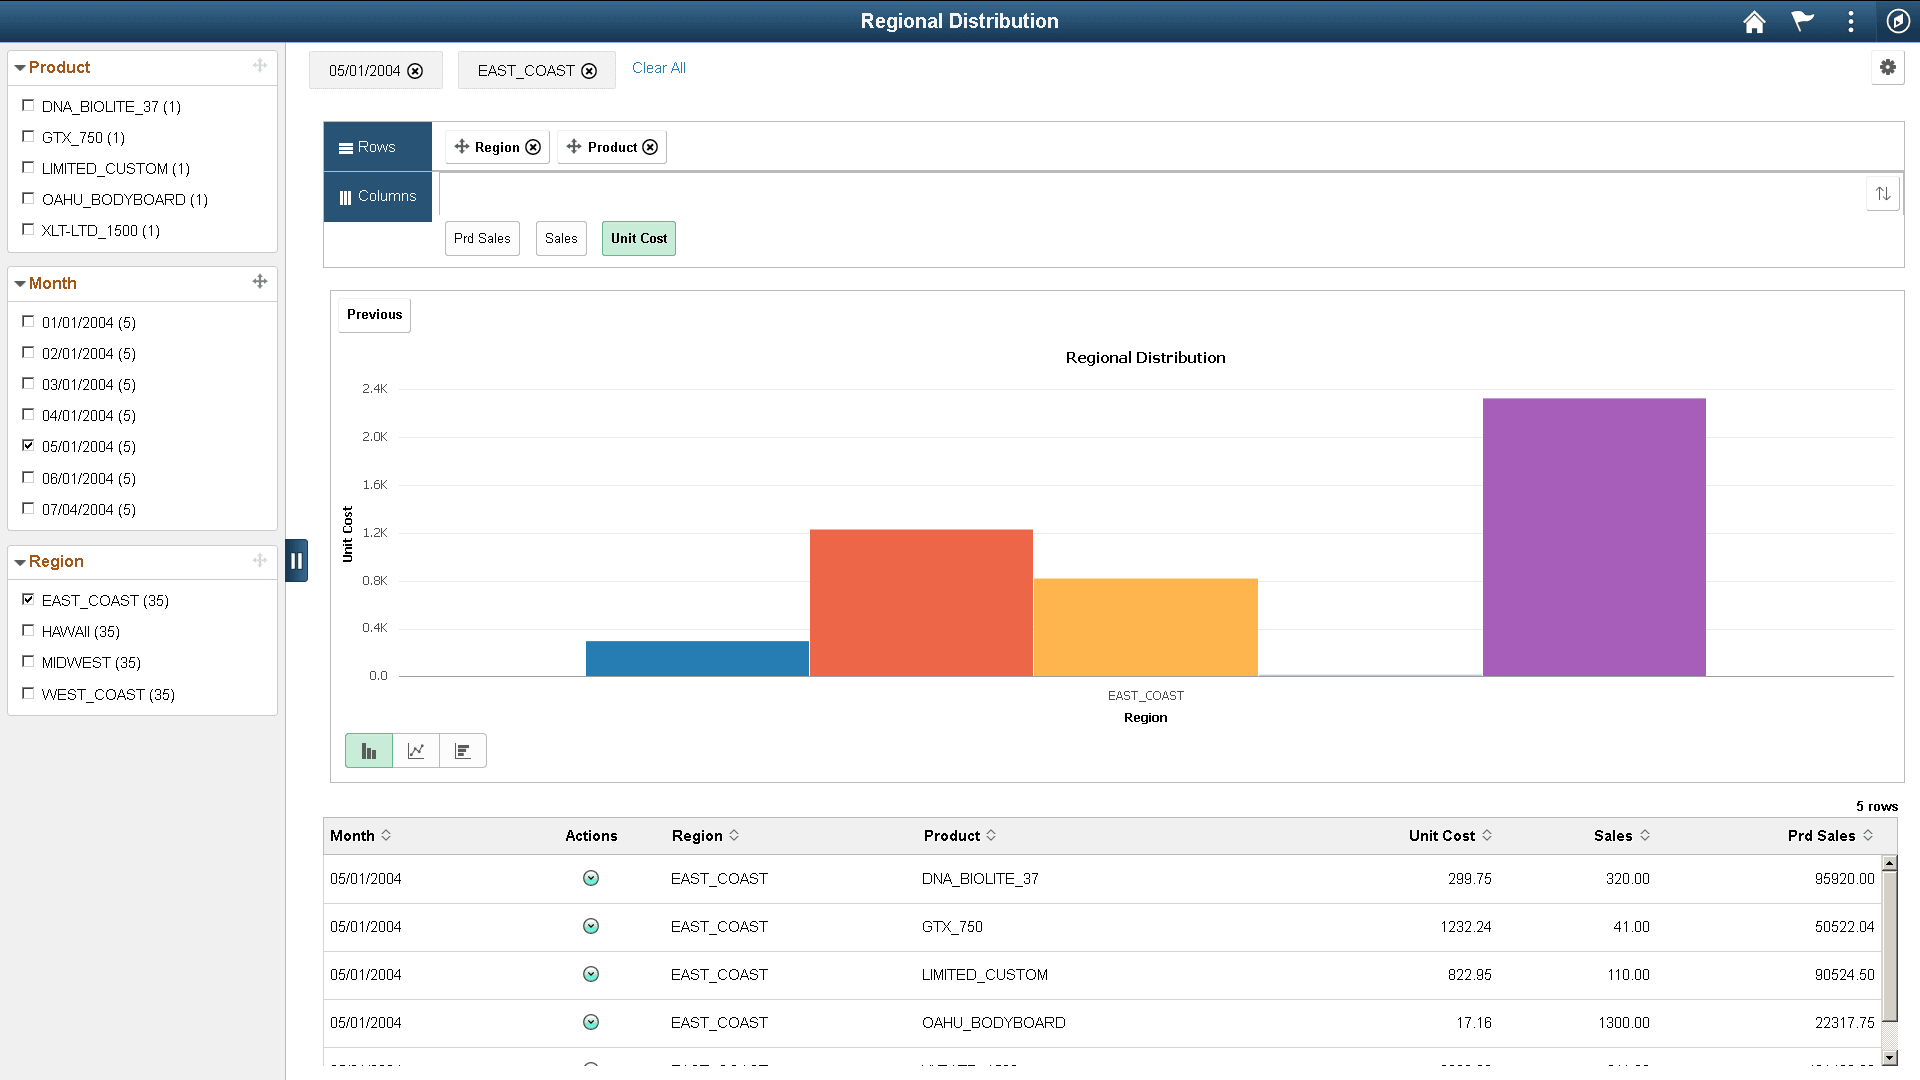Open the Home icon in the header
1920x1080 pixels.
click(1754, 21)
